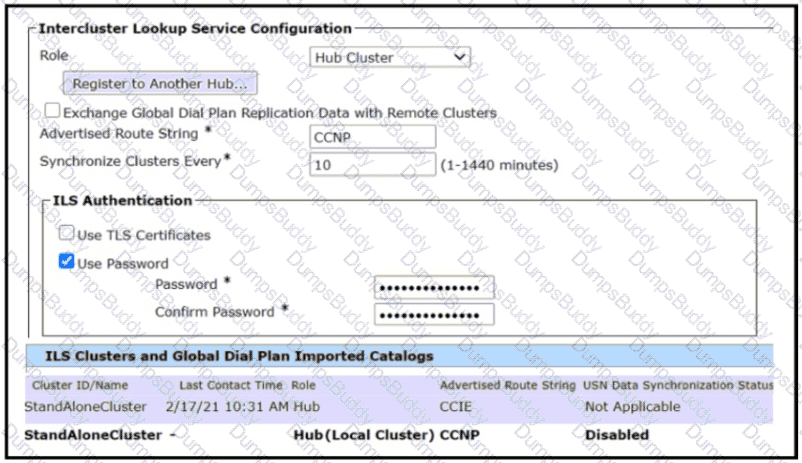Click the ILS Clusters and Imported Catalogs header
This screenshot has height=463, width=802.
tap(240, 355)
